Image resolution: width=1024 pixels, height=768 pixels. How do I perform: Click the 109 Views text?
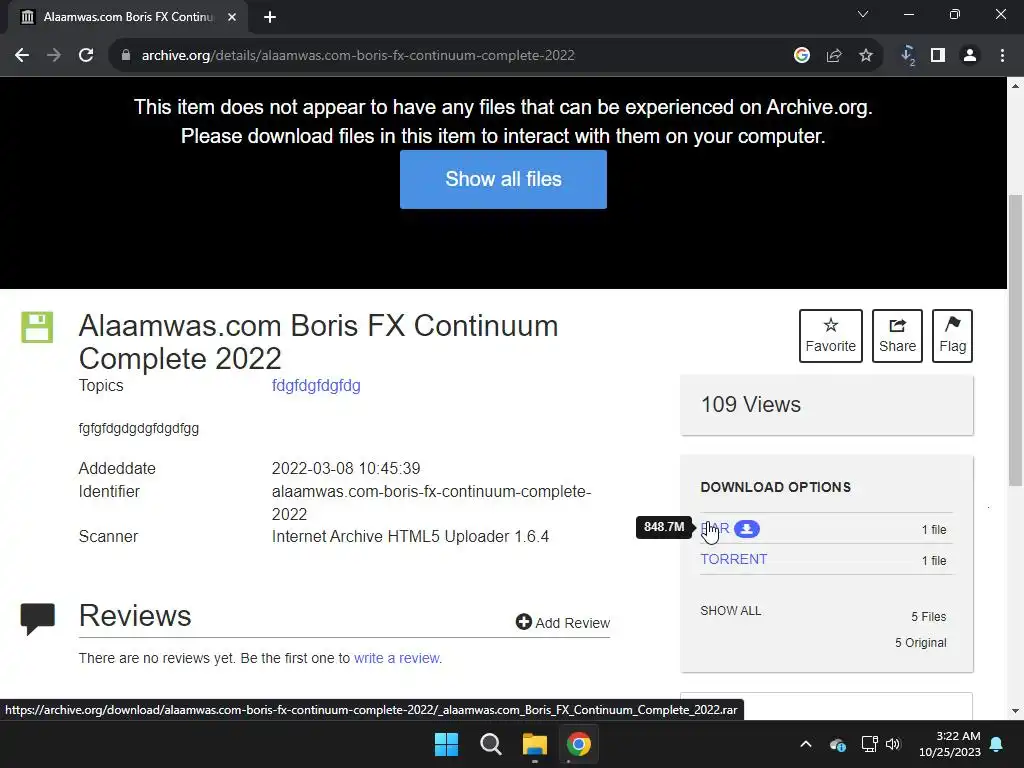pyautogui.click(x=751, y=404)
